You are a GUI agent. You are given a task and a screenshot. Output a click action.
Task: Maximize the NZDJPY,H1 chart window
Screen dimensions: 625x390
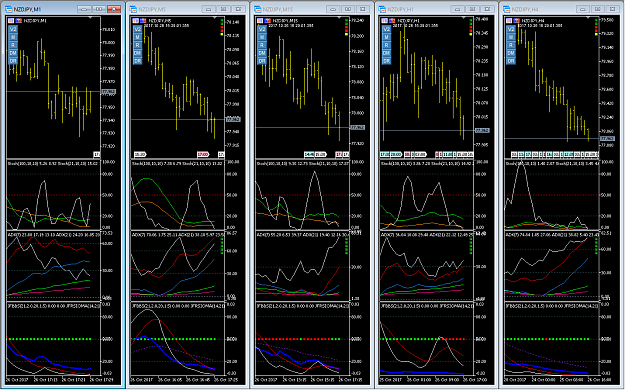click(x=472, y=9)
